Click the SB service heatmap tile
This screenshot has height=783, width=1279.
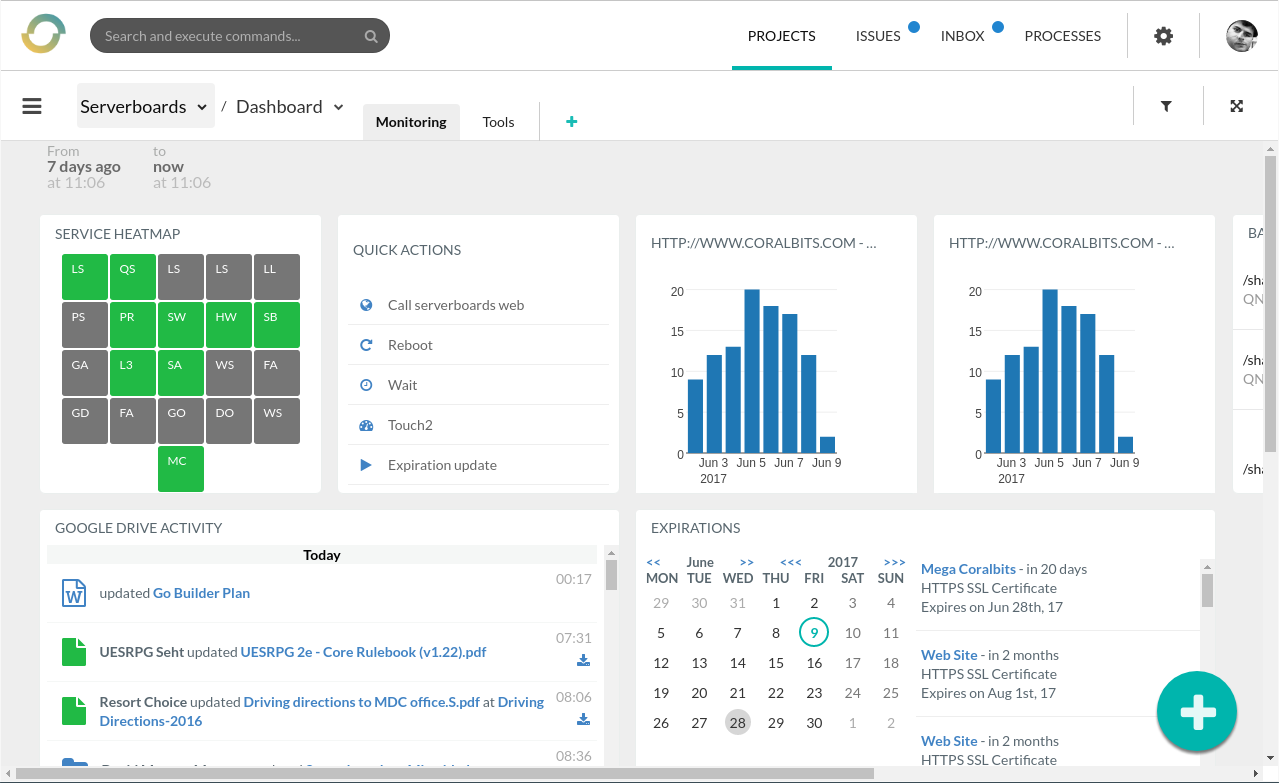(277, 325)
